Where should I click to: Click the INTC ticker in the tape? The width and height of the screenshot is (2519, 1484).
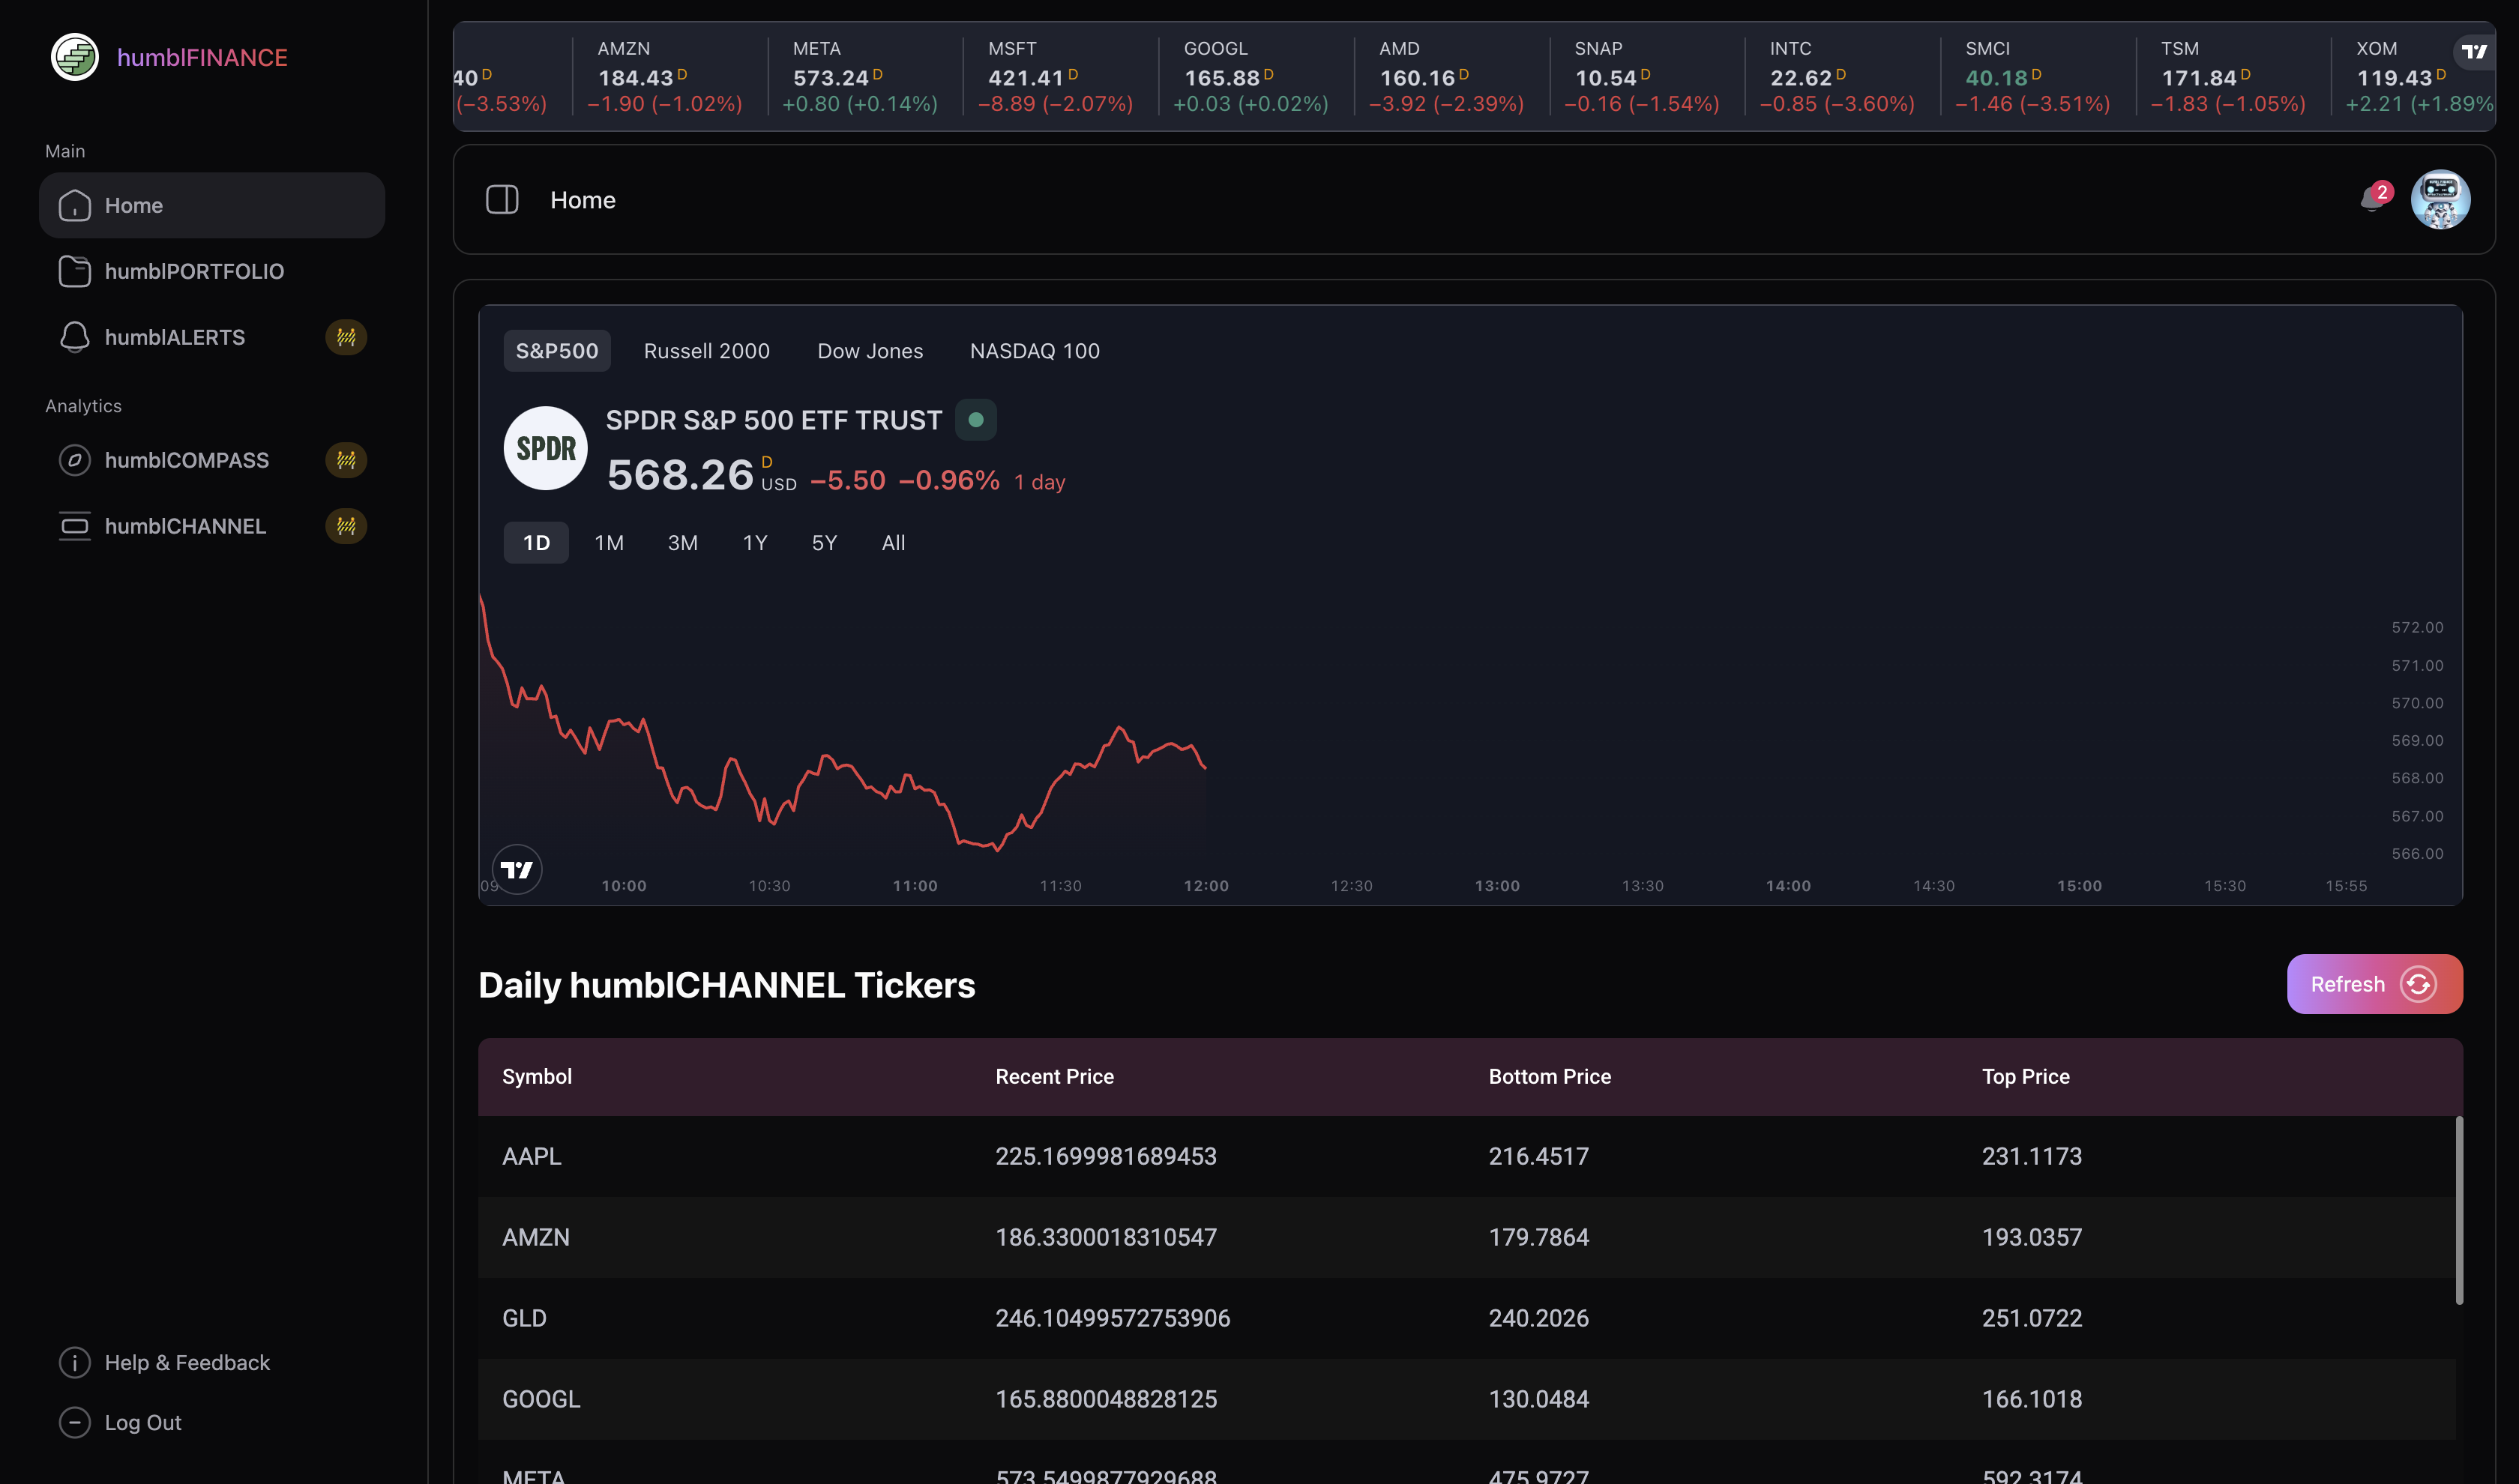coord(1842,76)
